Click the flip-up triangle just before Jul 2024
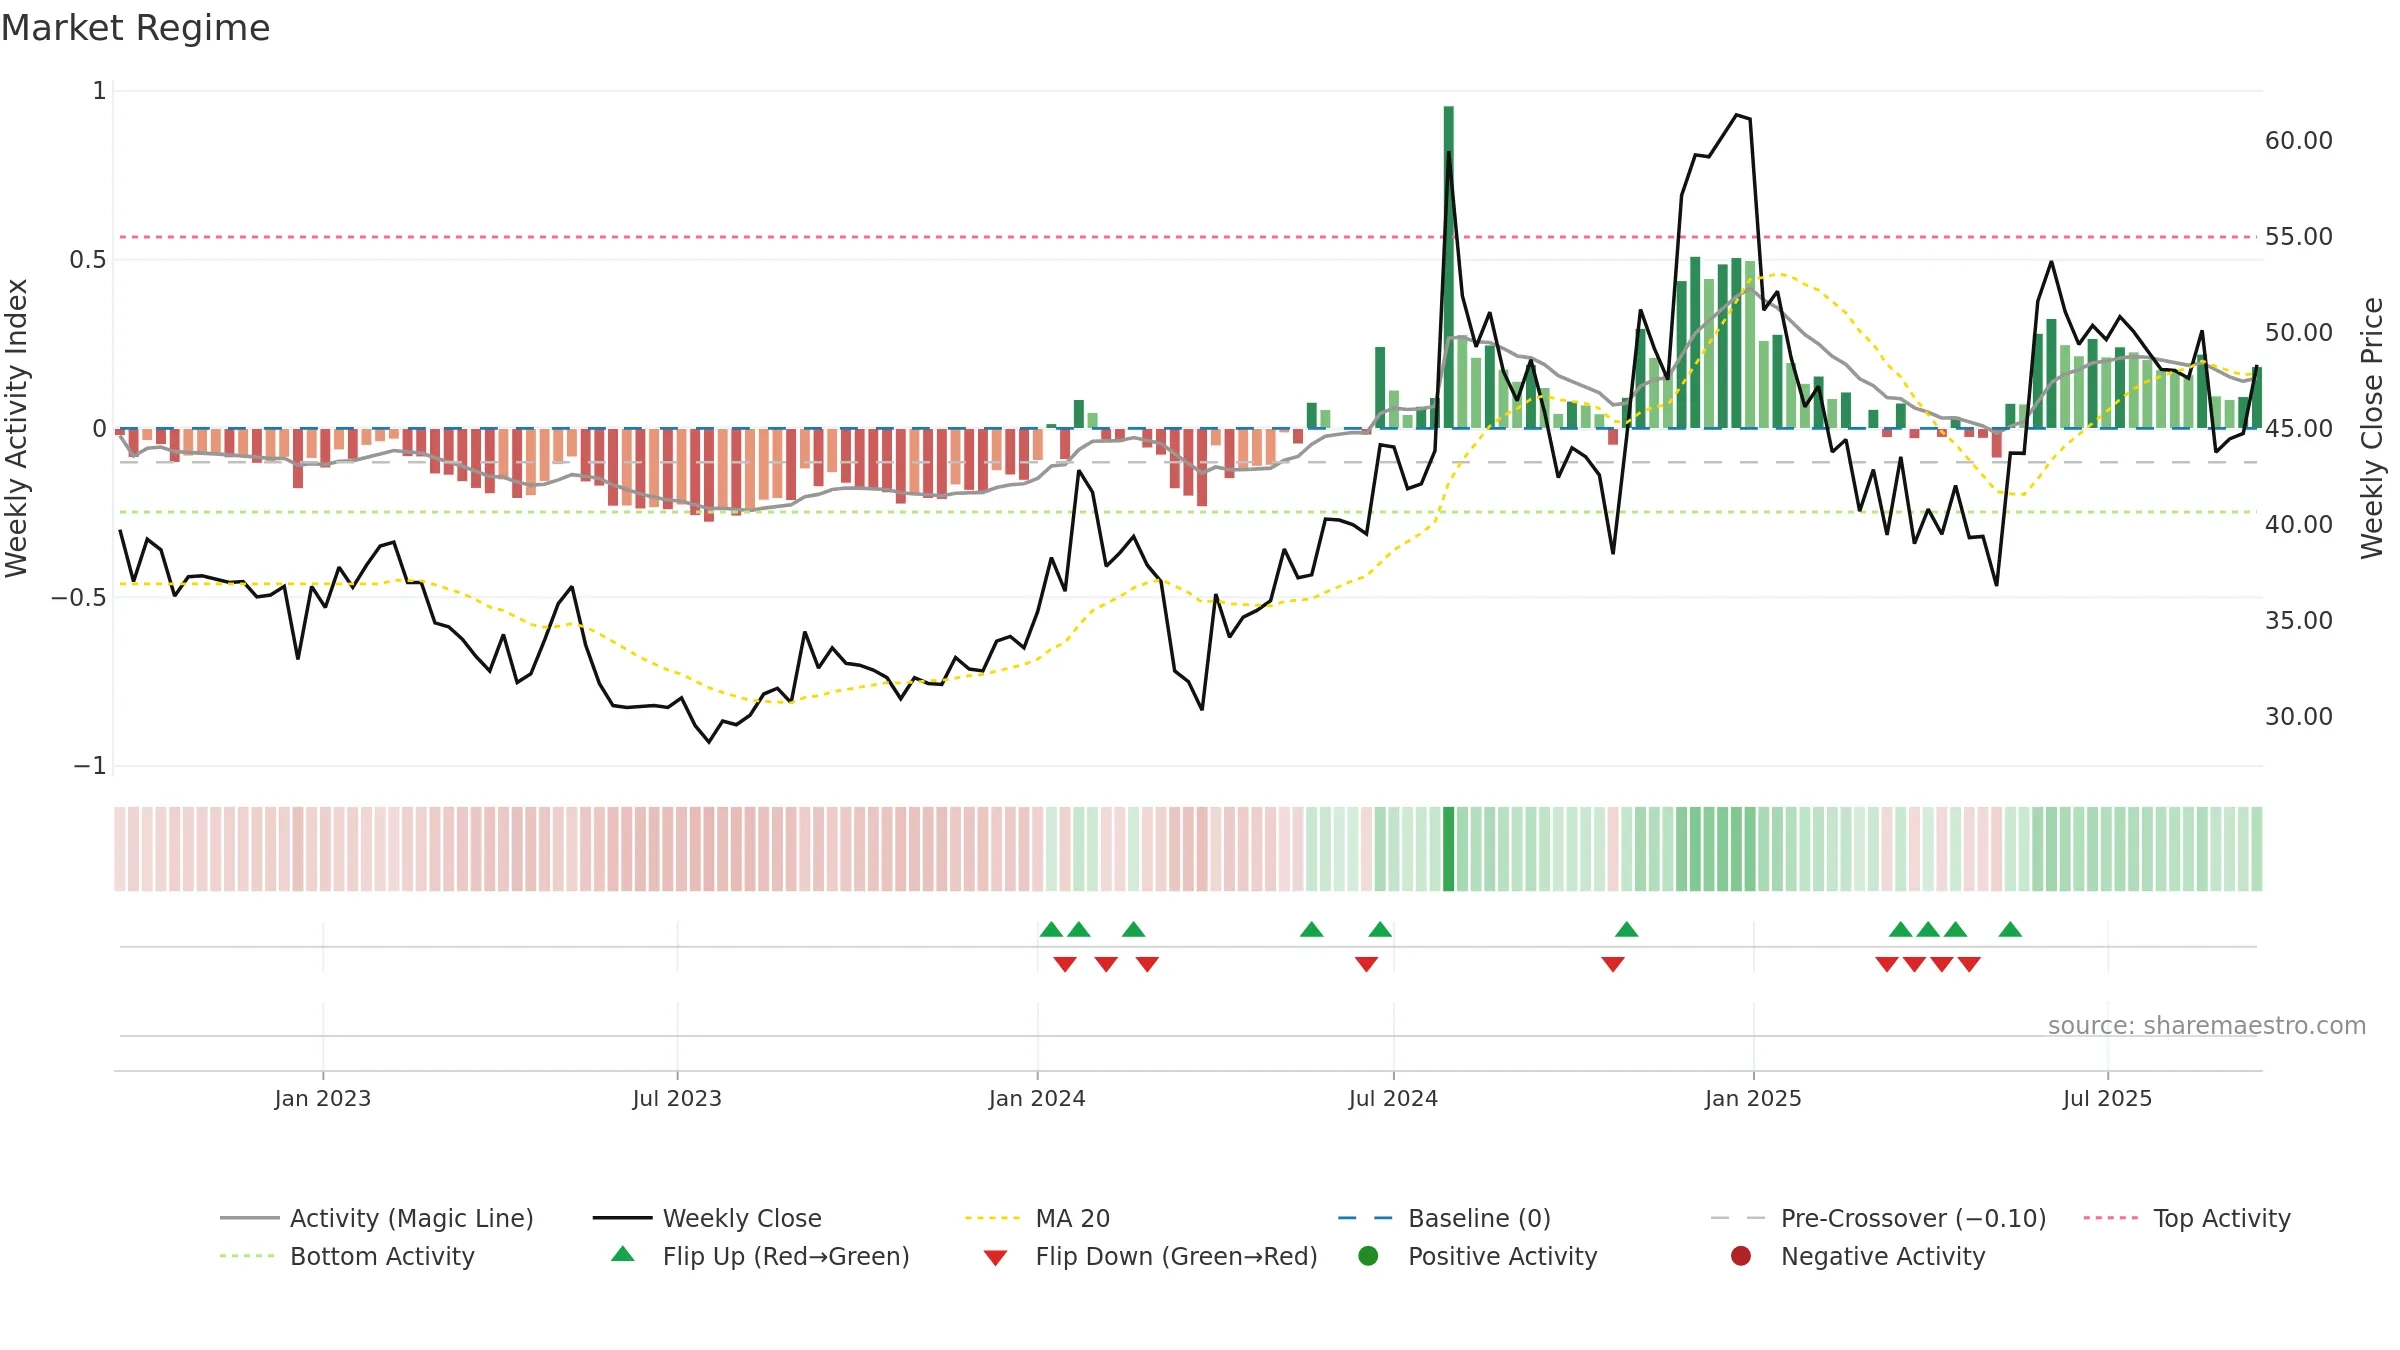 (1380, 929)
